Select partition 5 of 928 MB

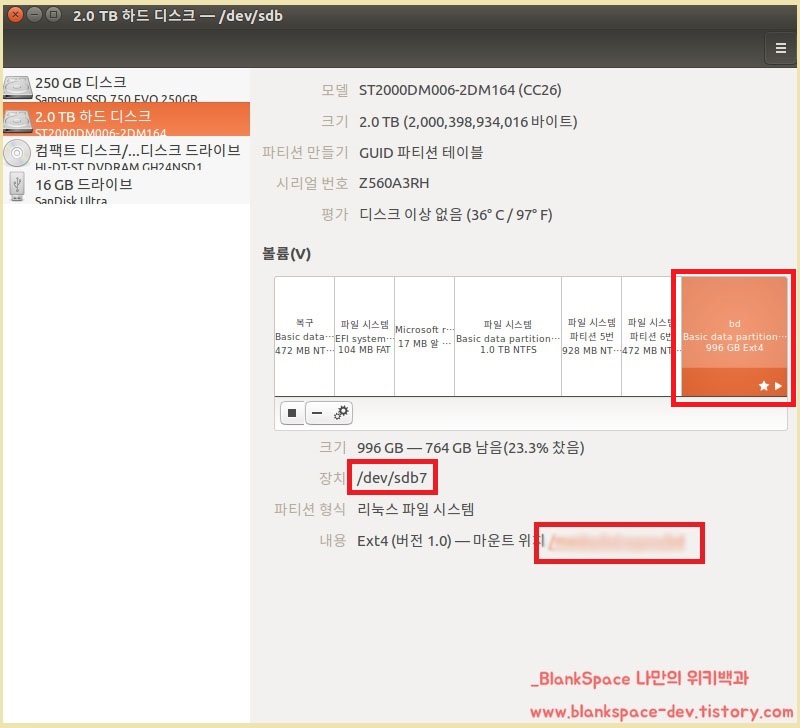tap(591, 337)
